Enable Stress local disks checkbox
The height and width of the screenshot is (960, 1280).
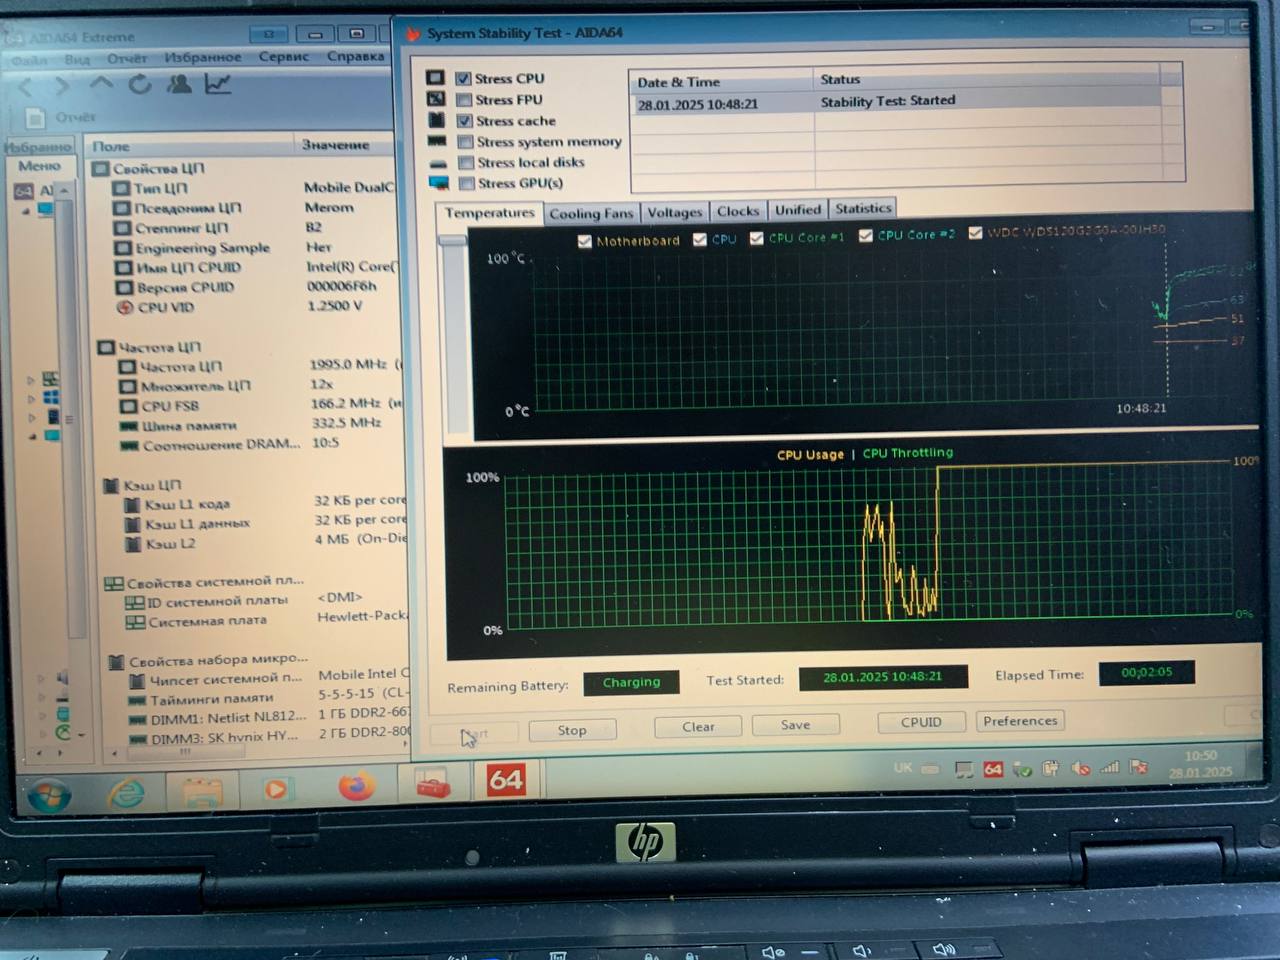tap(466, 162)
